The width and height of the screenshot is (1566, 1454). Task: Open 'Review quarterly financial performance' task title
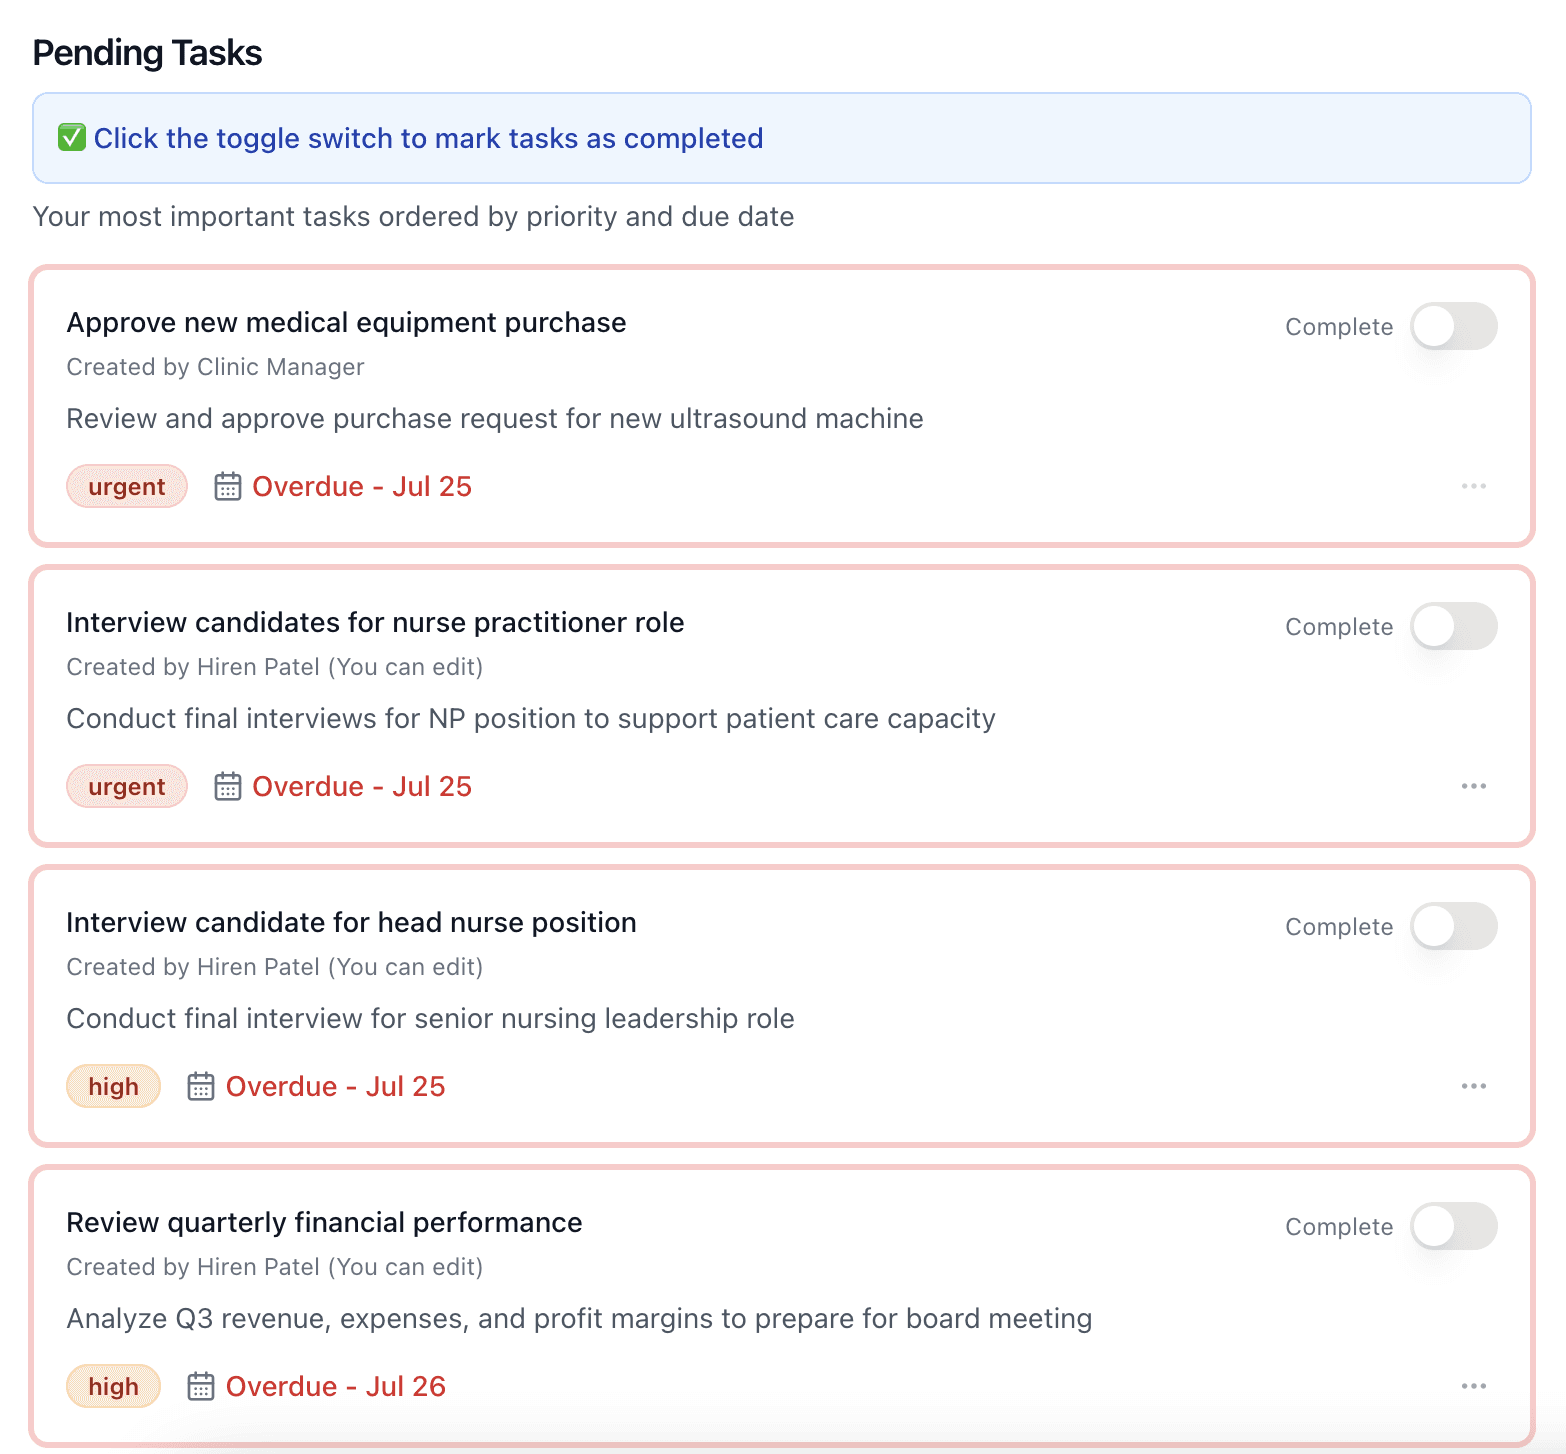[324, 1223]
